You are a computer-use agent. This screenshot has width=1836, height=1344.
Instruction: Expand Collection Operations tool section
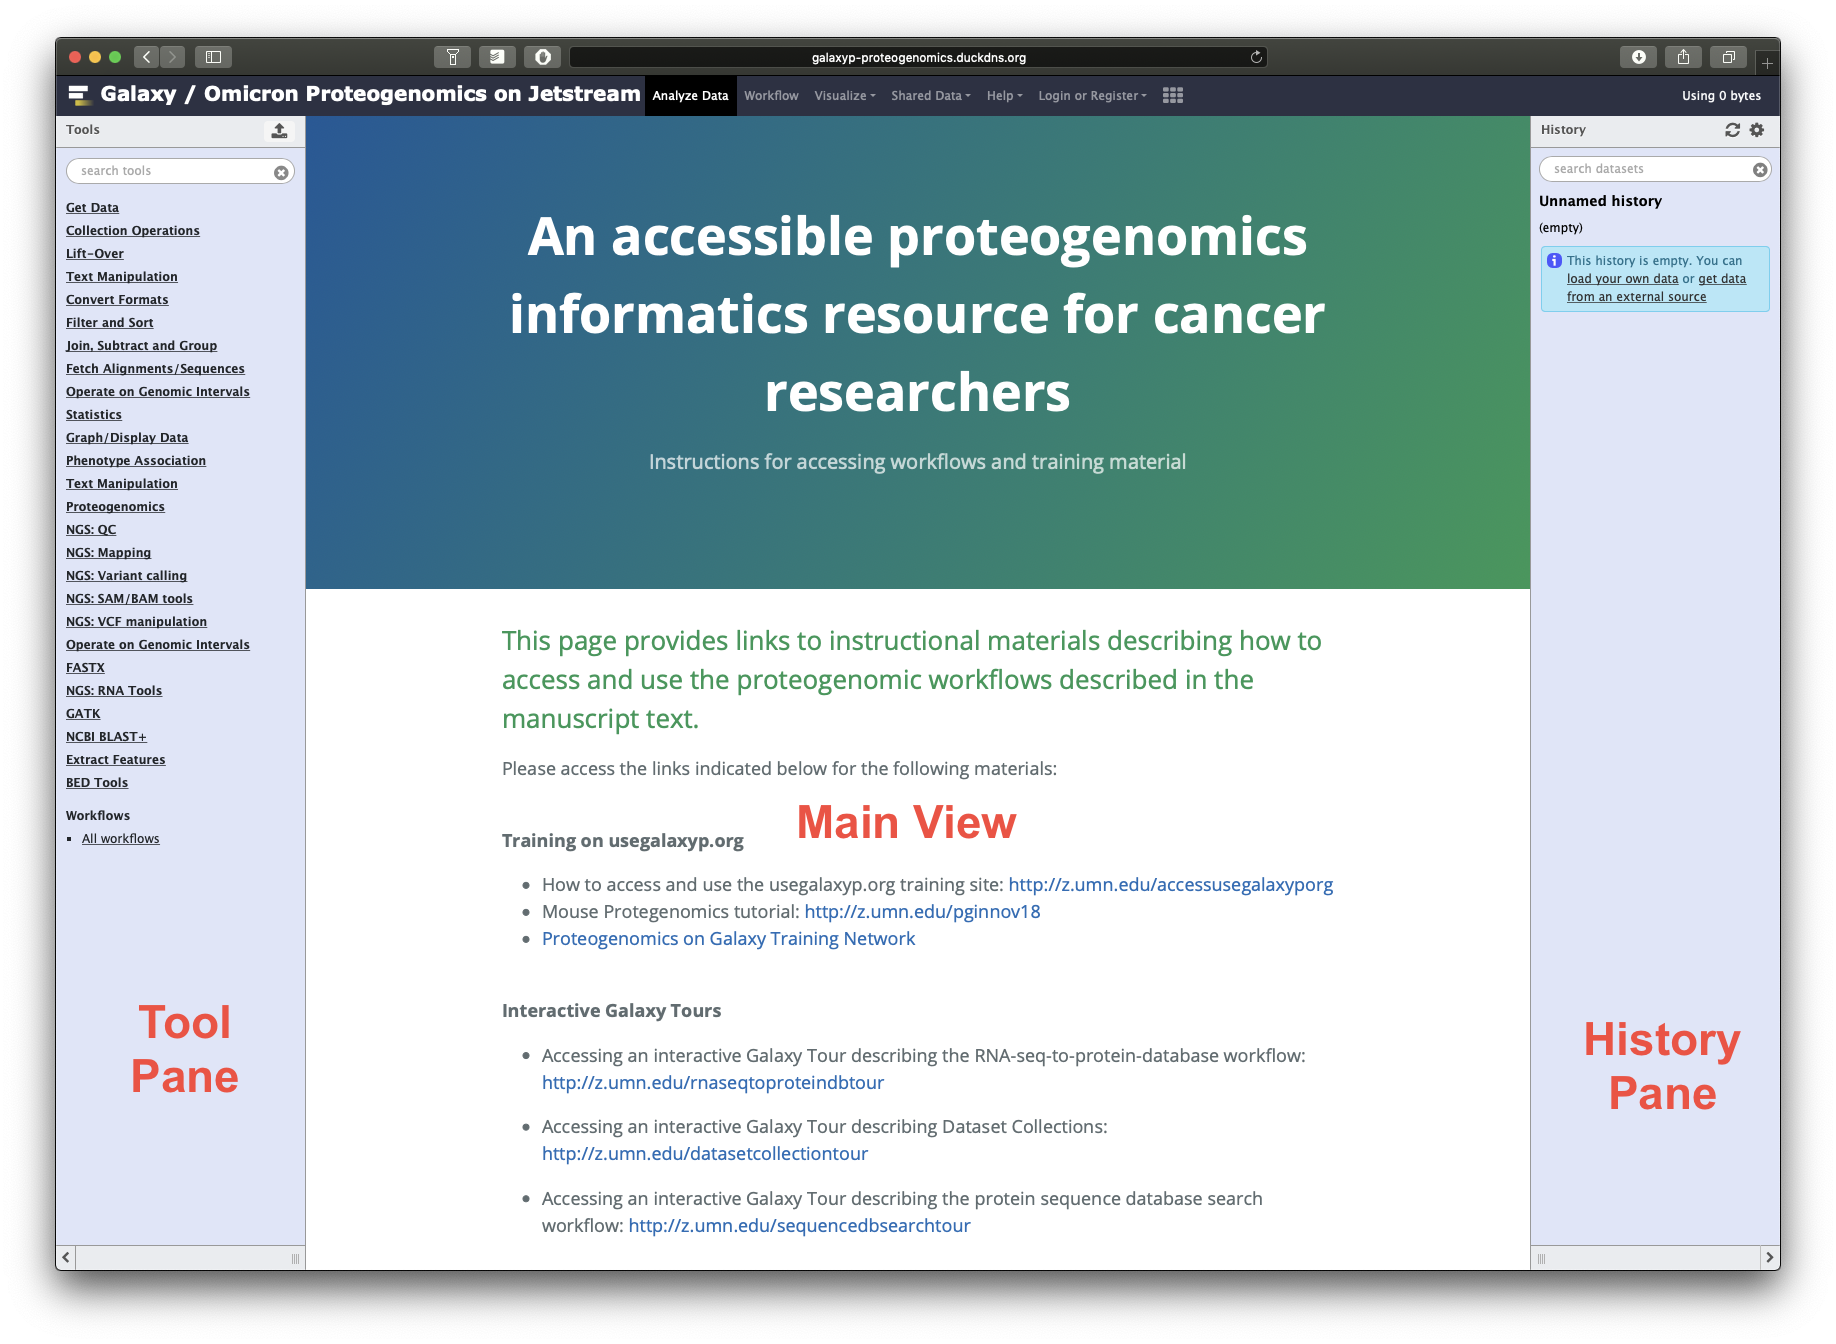pos(133,231)
